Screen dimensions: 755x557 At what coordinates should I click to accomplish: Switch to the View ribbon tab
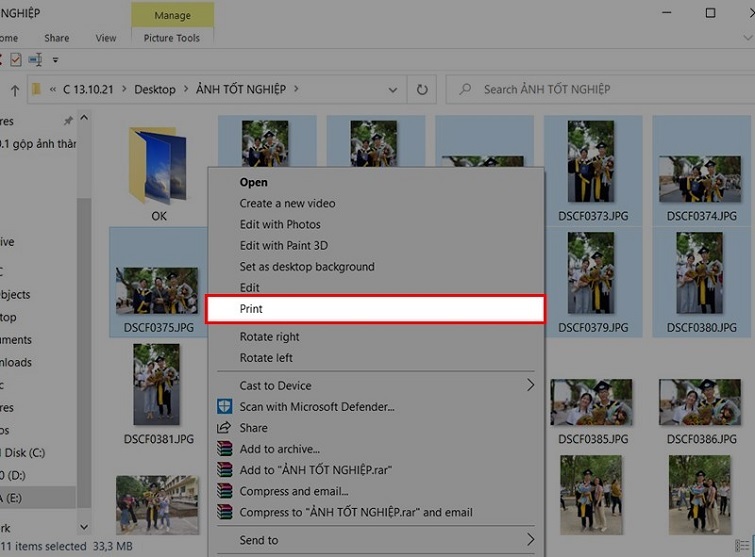pyautogui.click(x=106, y=38)
